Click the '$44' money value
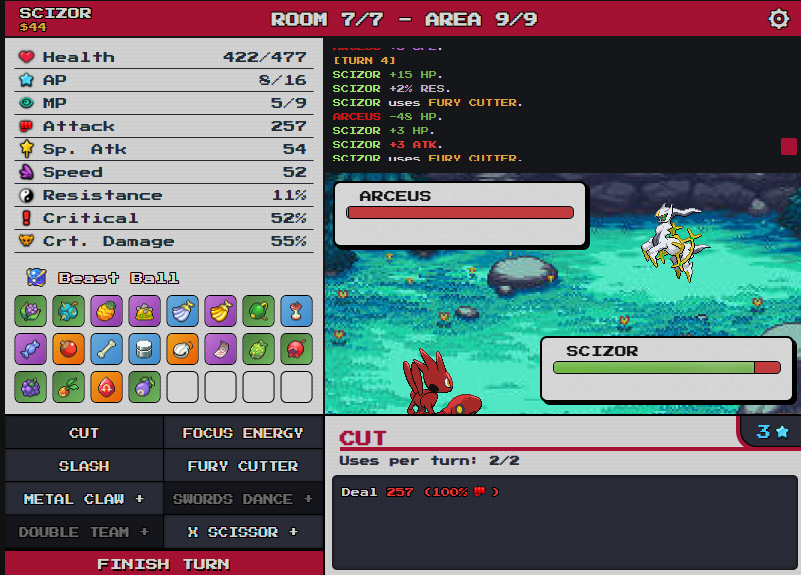 pos(33,27)
